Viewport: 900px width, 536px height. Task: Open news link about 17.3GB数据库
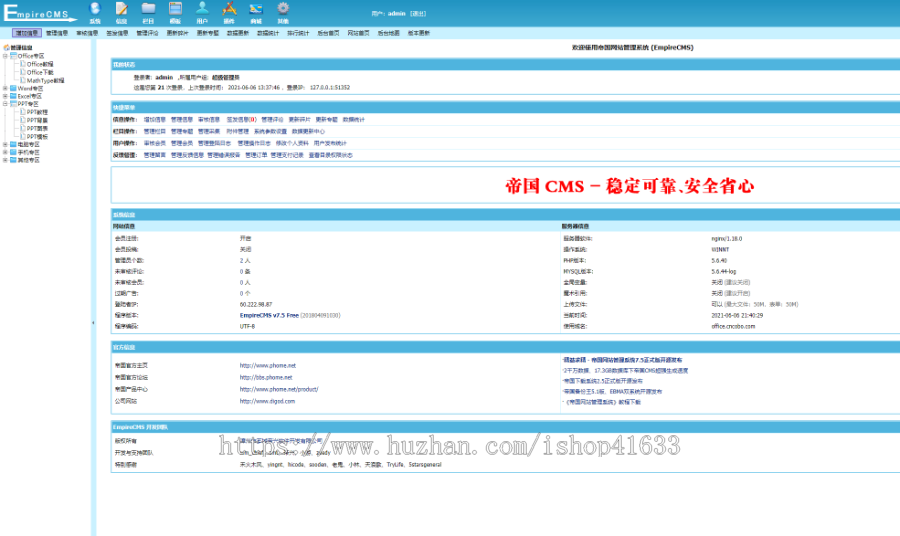point(626,371)
